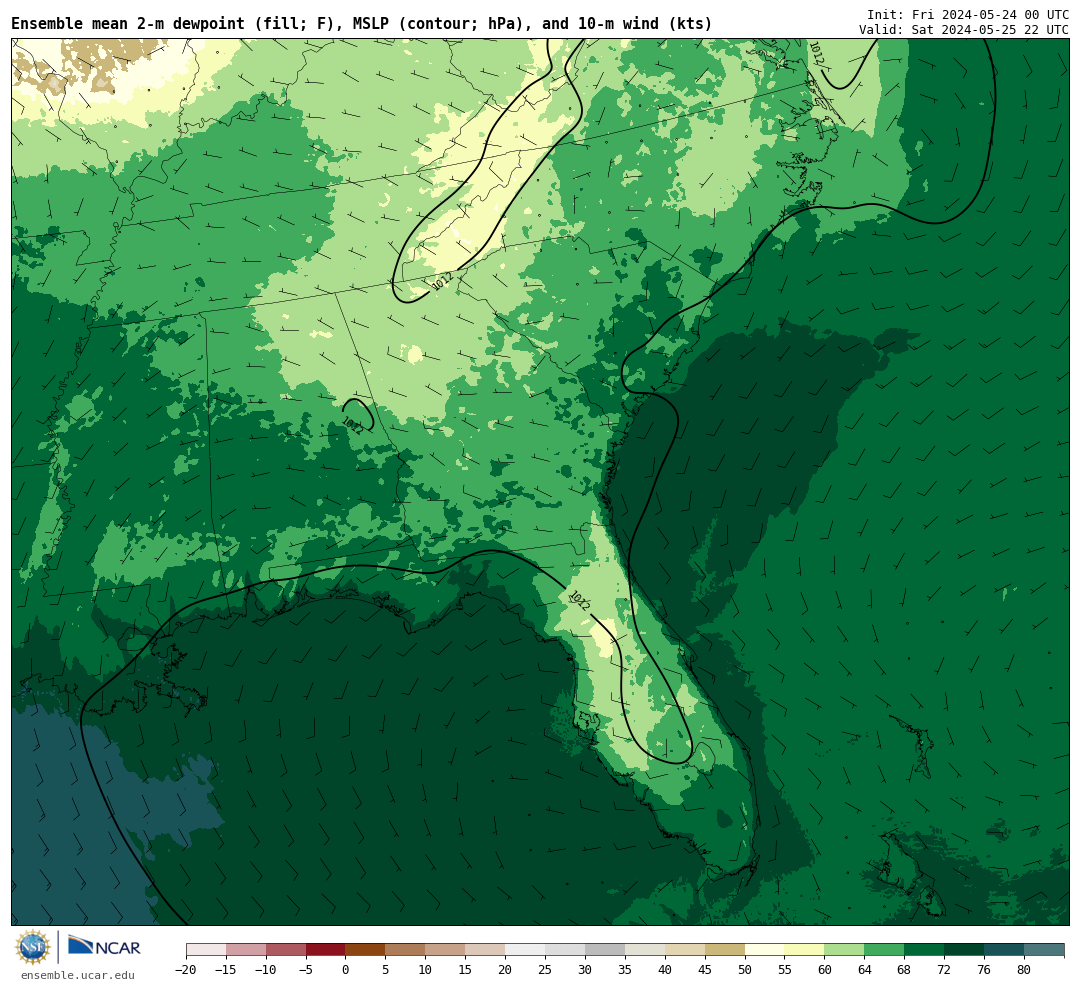The width and height of the screenshot is (1080, 988).
Task: Click the 1012 contour label in north Florida
Action: coord(579,600)
